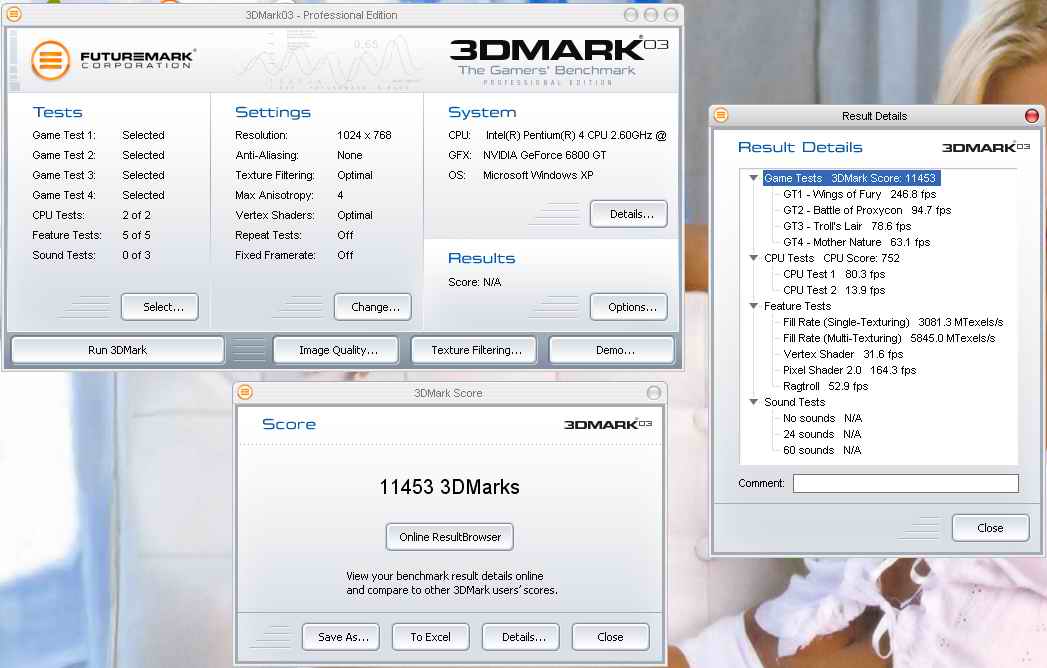Open the Change settings dialog
The image size is (1047, 668).
click(x=373, y=307)
